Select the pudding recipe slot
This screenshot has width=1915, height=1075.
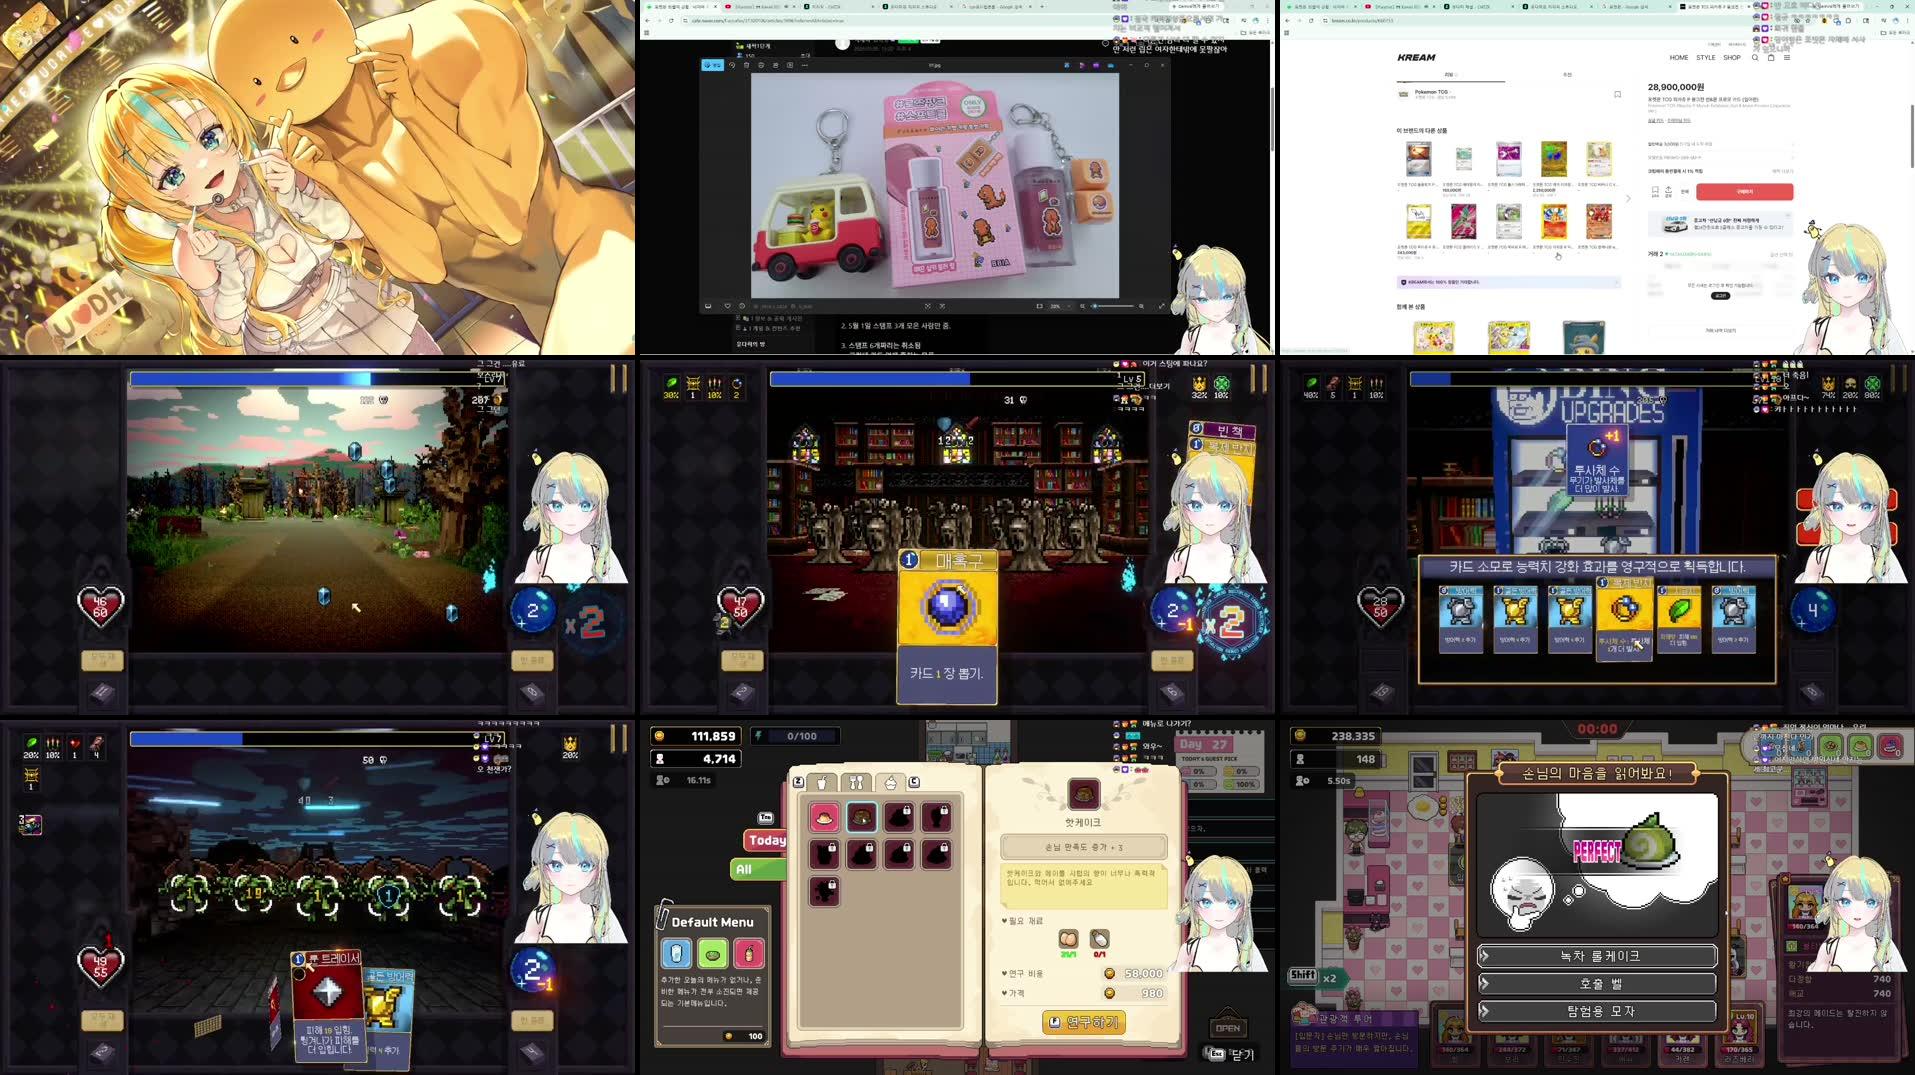824,817
